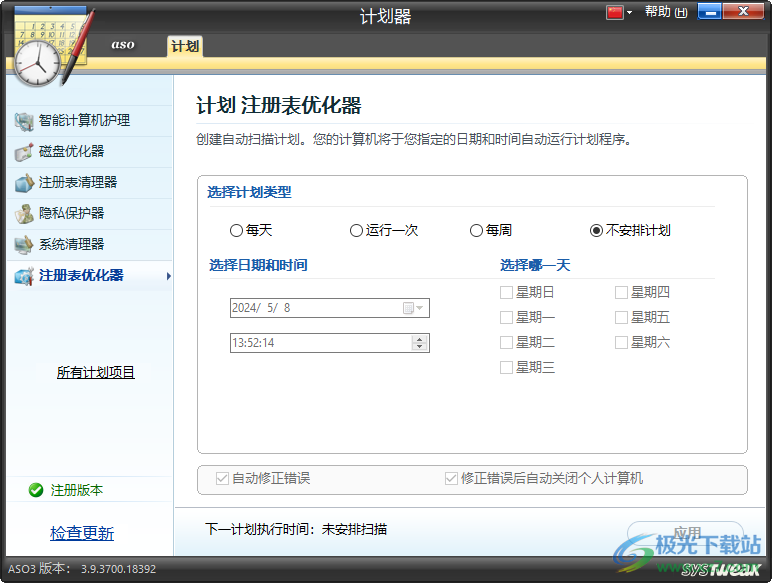The image size is (772, 583).
Task: Check the 星期日 checkbox
Action: [506, 292]
